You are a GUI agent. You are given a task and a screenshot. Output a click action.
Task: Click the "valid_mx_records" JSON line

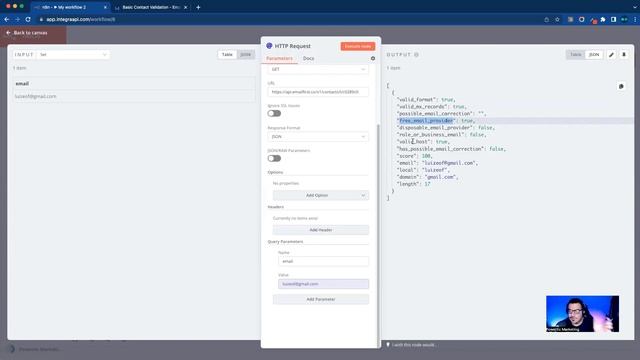pos(431,107)
